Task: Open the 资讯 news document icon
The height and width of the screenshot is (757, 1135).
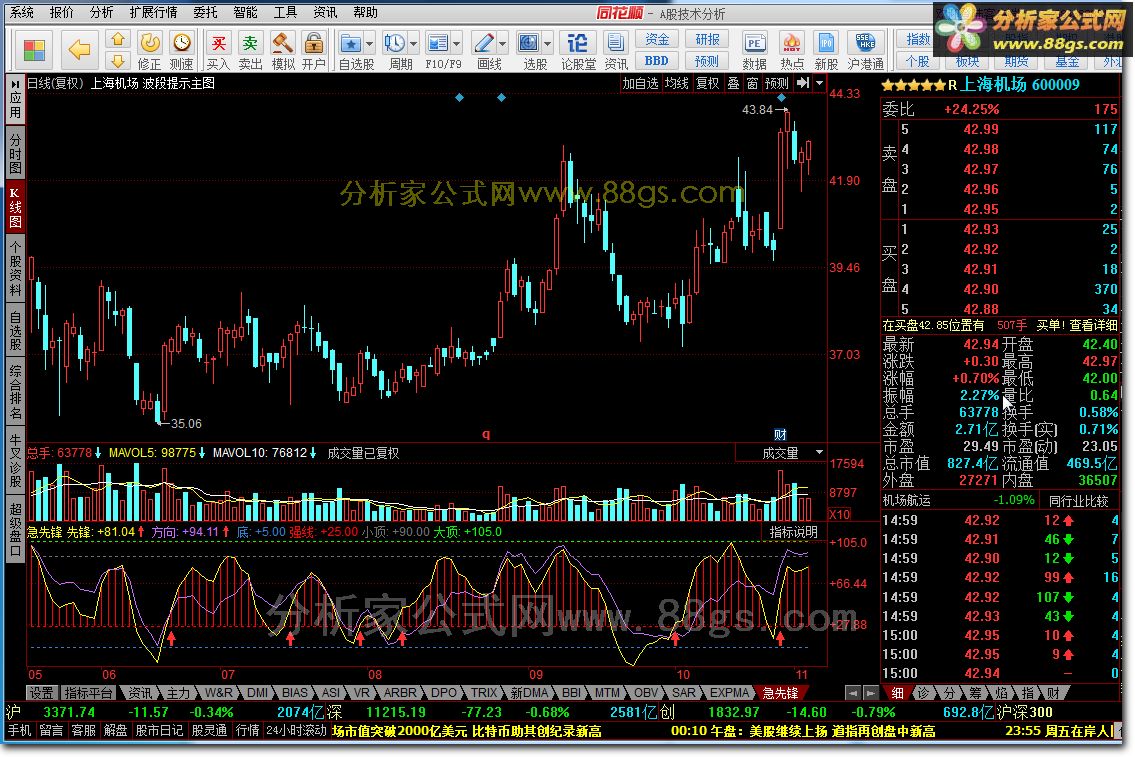Action: 616,51
